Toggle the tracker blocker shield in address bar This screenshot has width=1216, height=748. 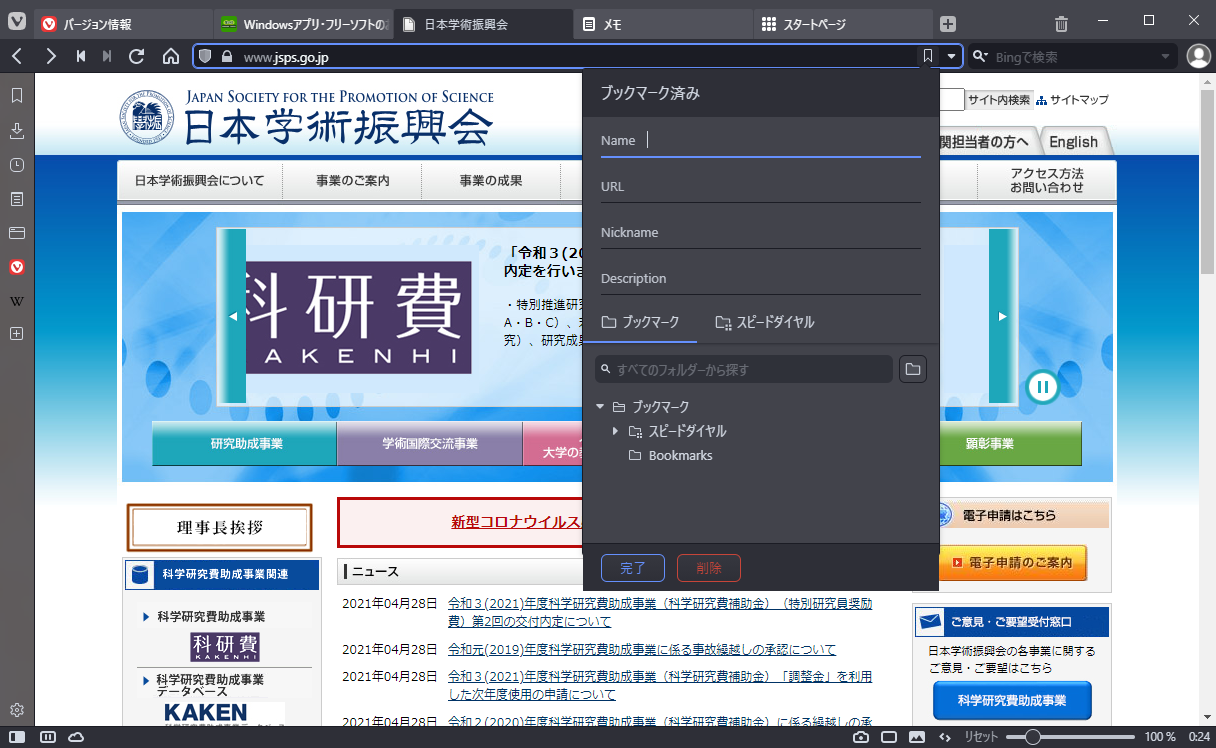(x=205, y=57)
